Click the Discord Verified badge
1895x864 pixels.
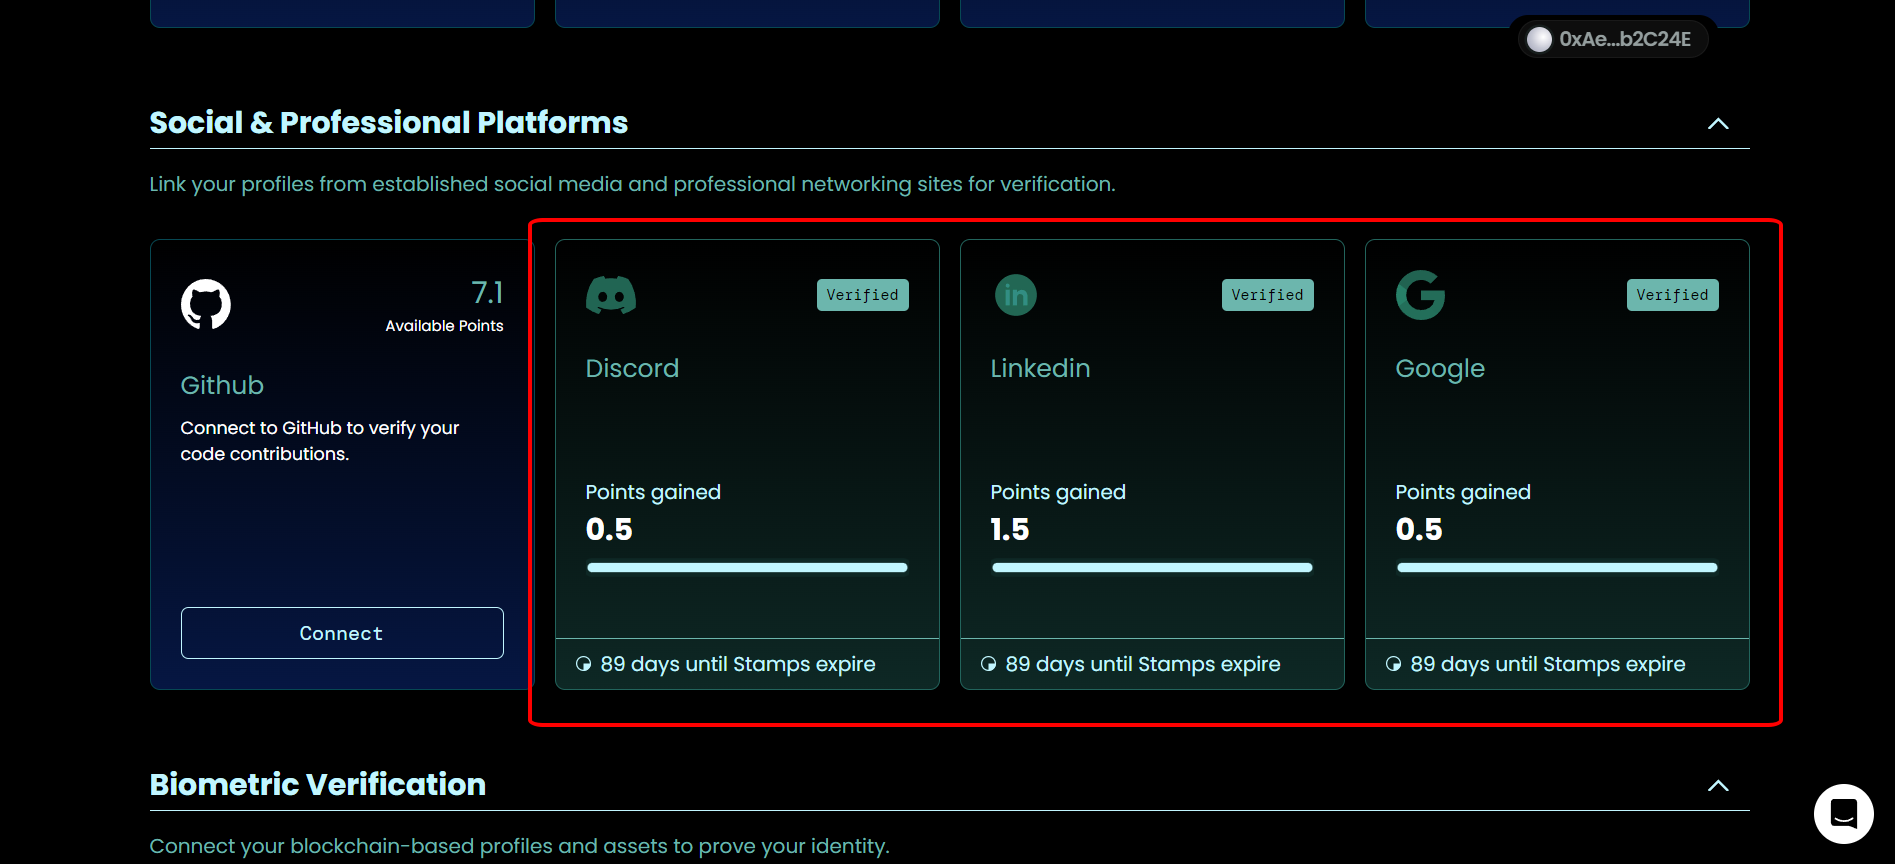[863, 295]
